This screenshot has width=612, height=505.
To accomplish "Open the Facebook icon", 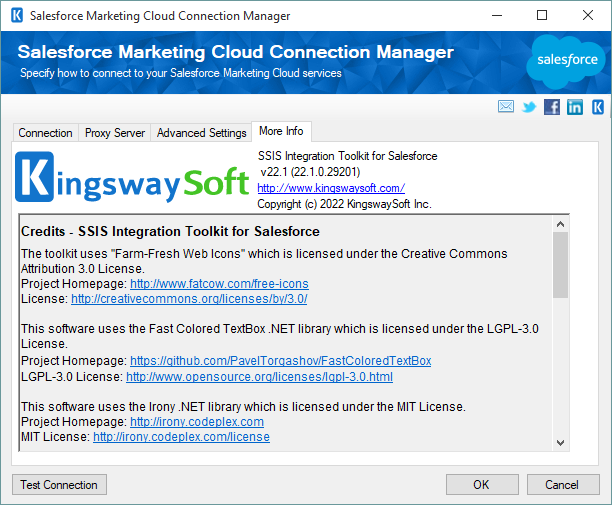I will point(552,107).
